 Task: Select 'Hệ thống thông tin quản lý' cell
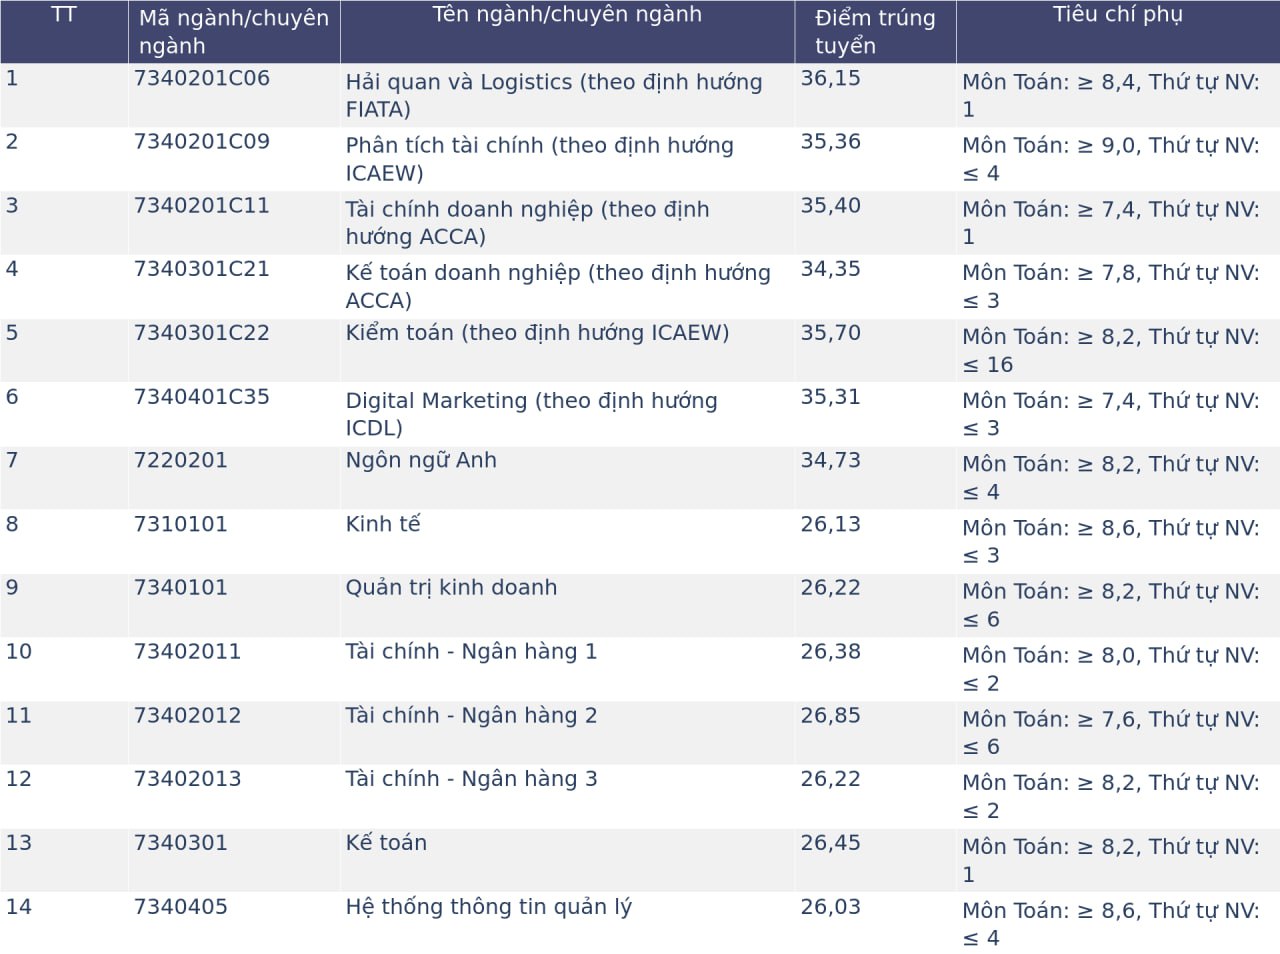[488, 907]
